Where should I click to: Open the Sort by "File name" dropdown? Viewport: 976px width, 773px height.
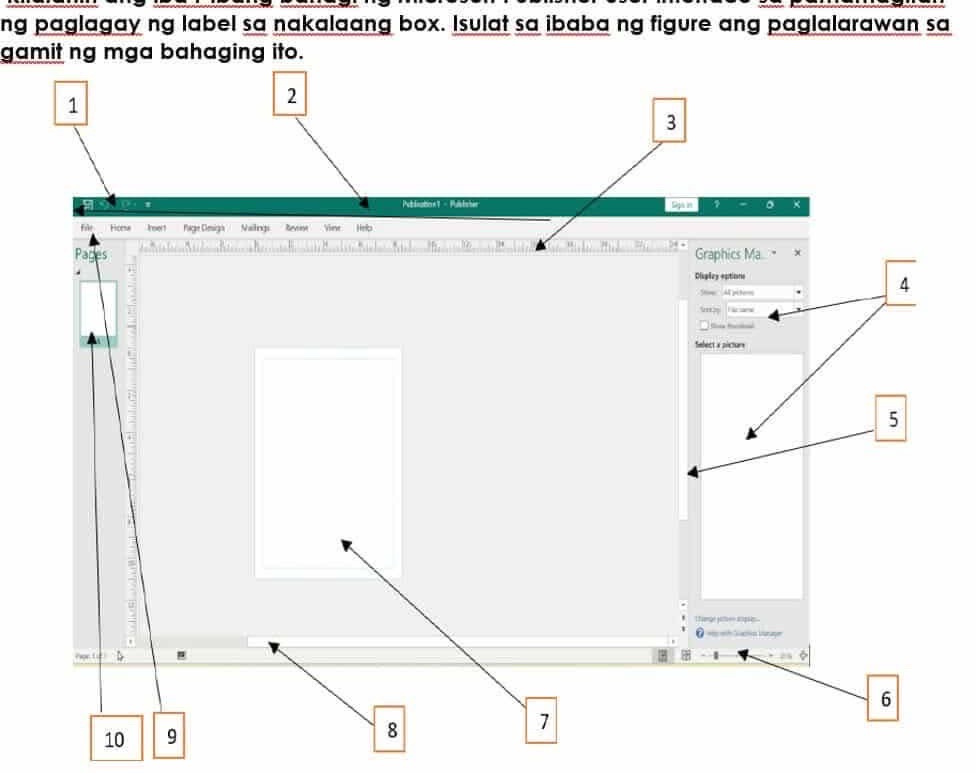[x=798, y=310]
